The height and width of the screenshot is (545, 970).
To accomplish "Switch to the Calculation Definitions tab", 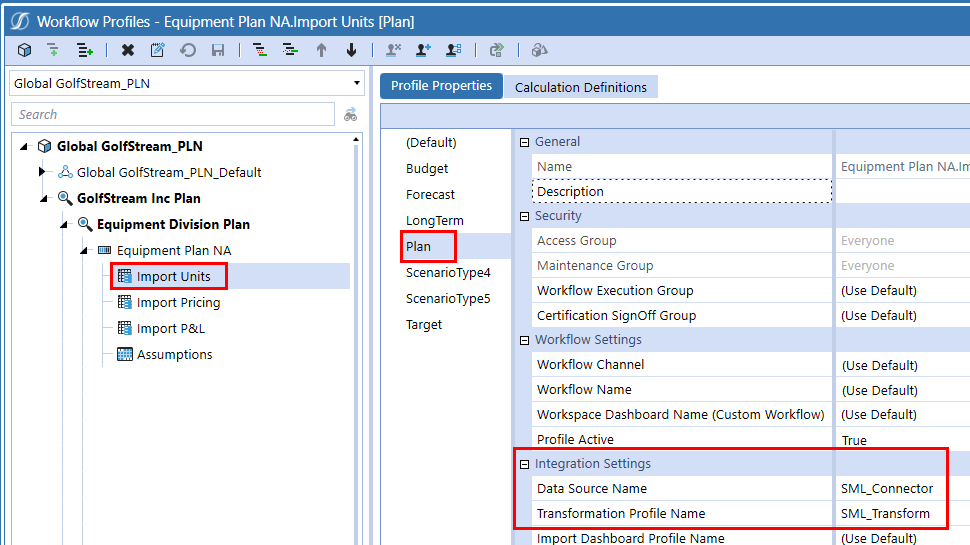I will click(x=581, y=87).
